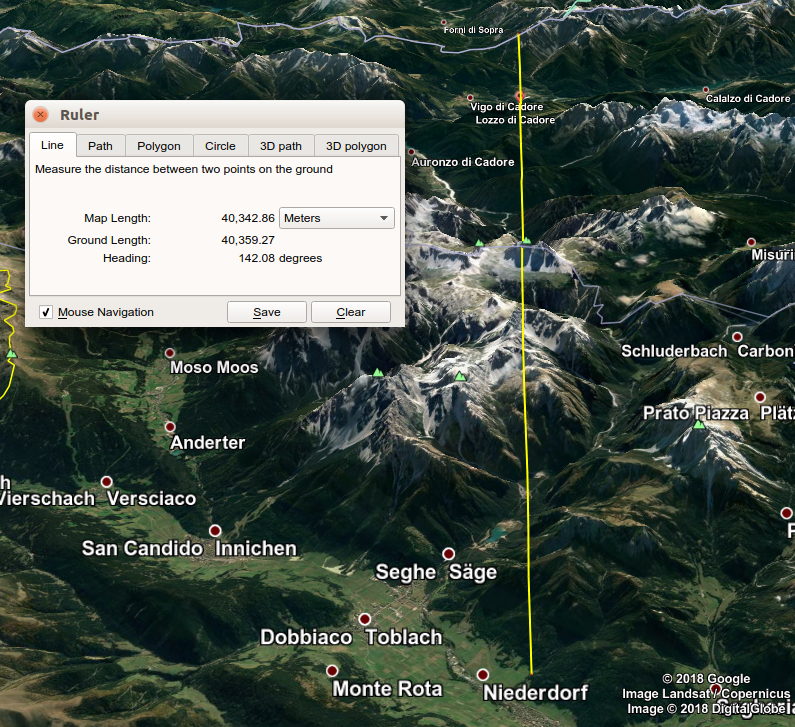The image size is (795, 727).
Task: Open the Polygon tab in Ruler
Action: tap(159, 146)
